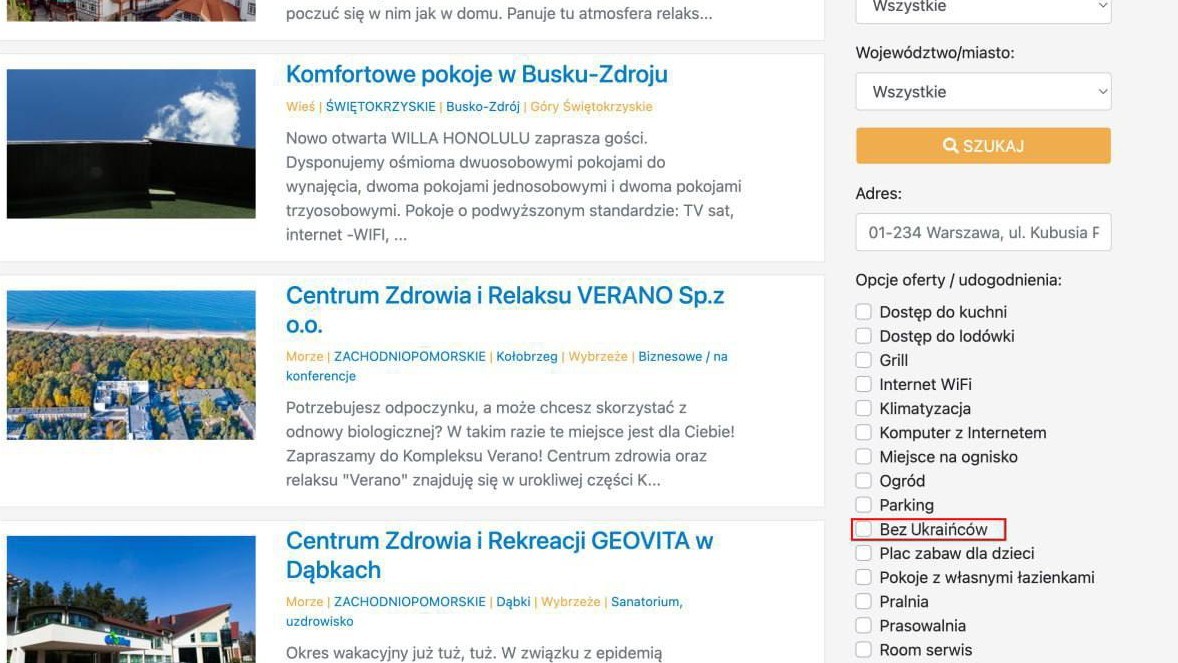Viewport: 1178px width, 663px height.
Task: Open the Województwo/miasto dropdown
Action: click(x=983, y=92)
